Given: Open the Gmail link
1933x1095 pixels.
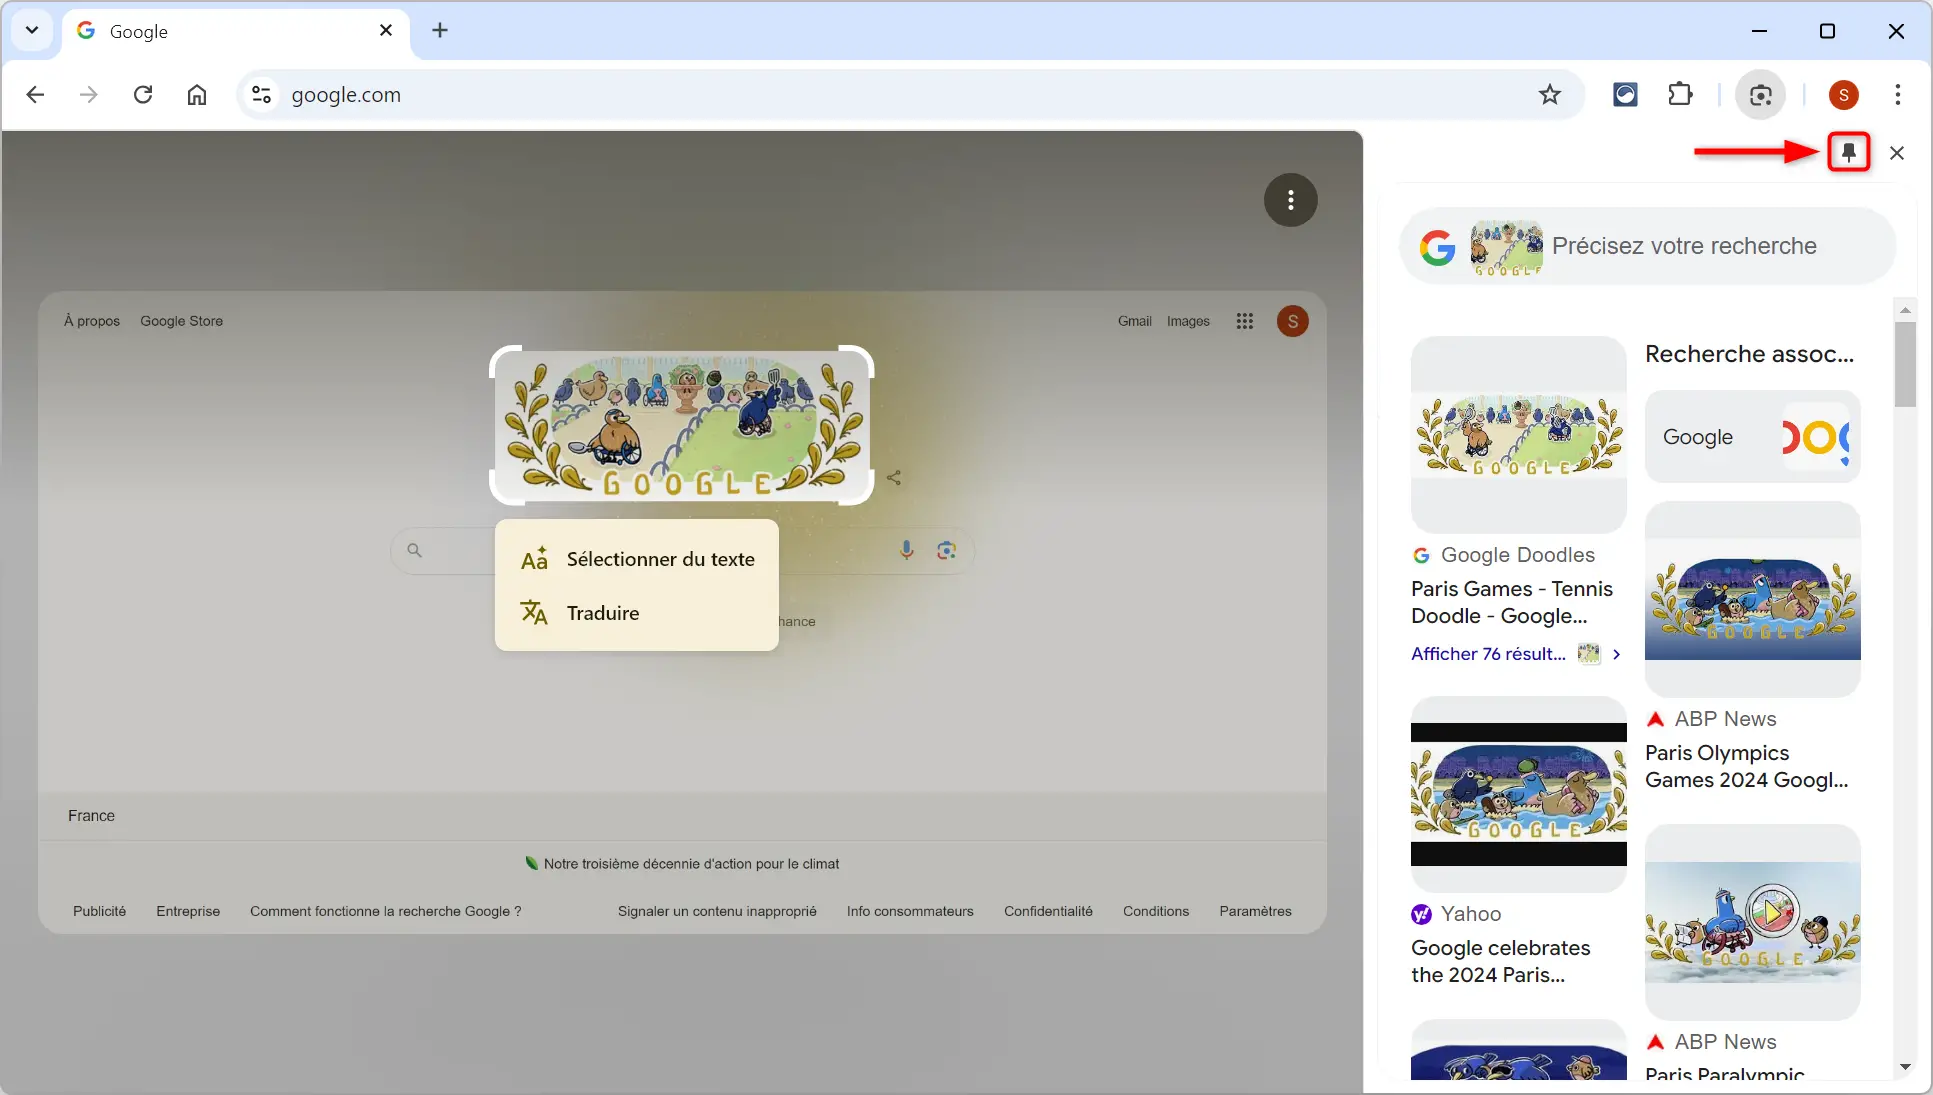Looking at the screenshot, I should click(1135, 321).
